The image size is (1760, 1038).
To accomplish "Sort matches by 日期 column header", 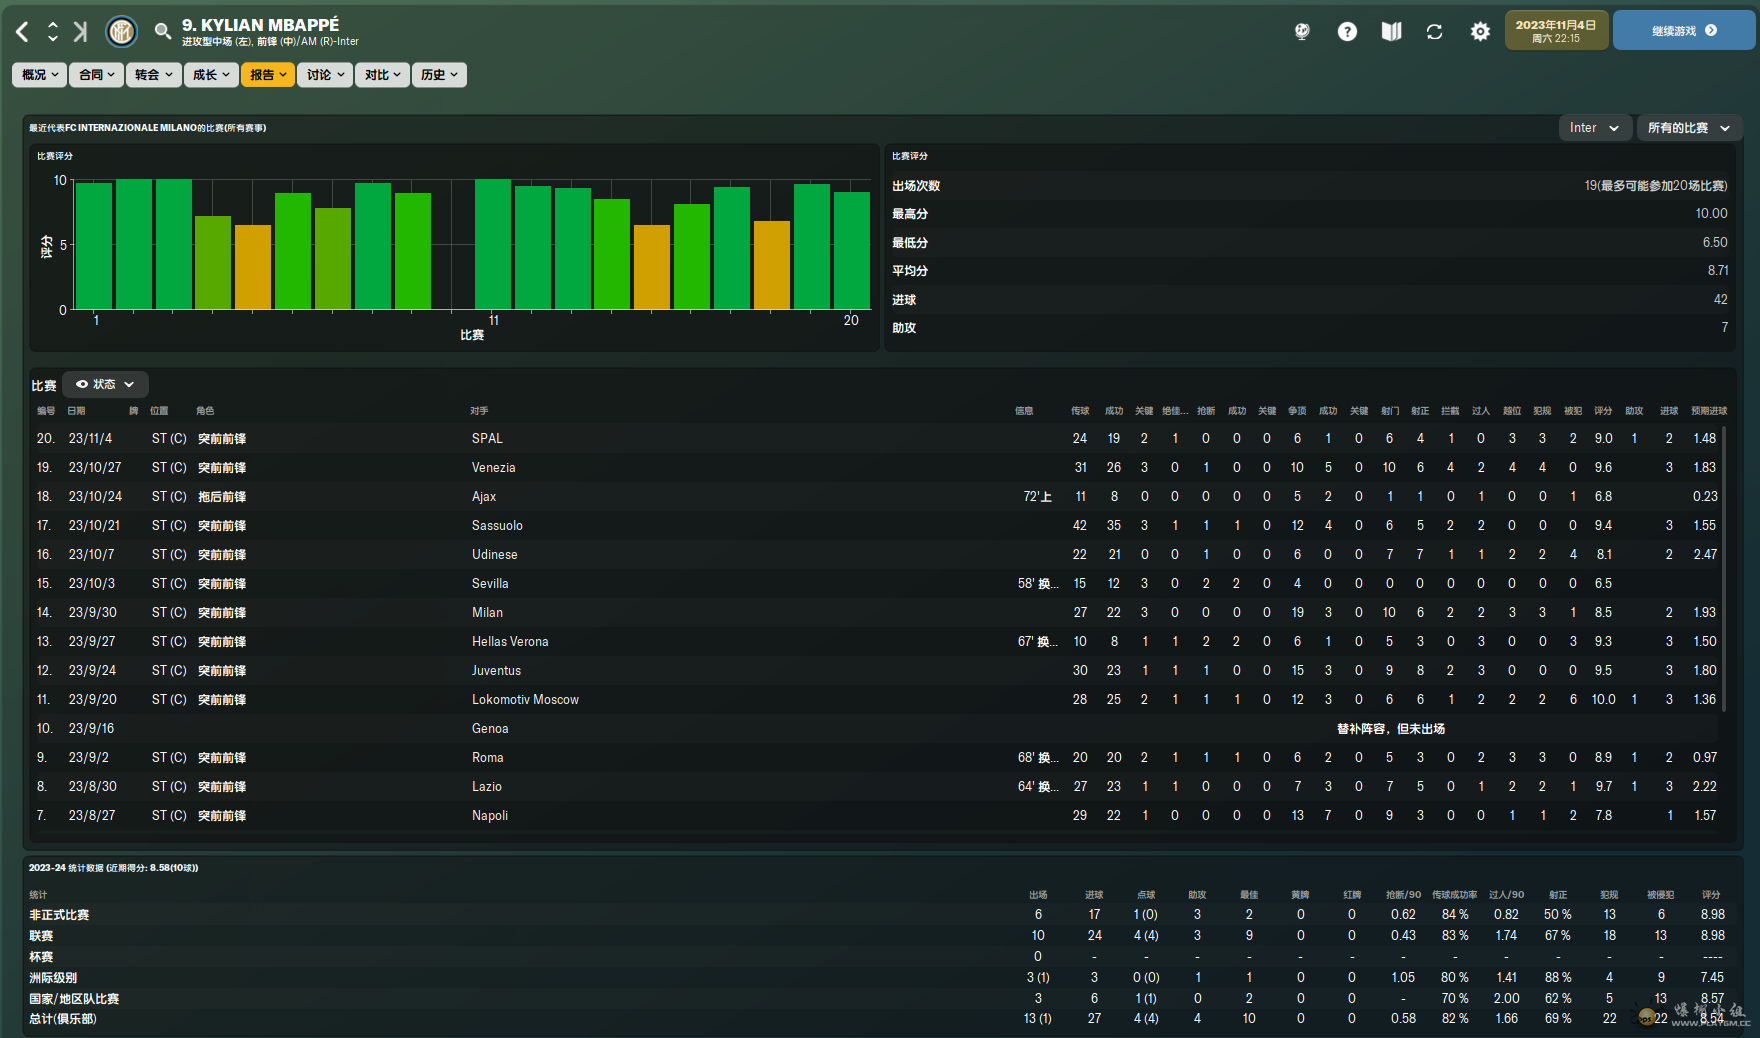I will tap(76, 411).
